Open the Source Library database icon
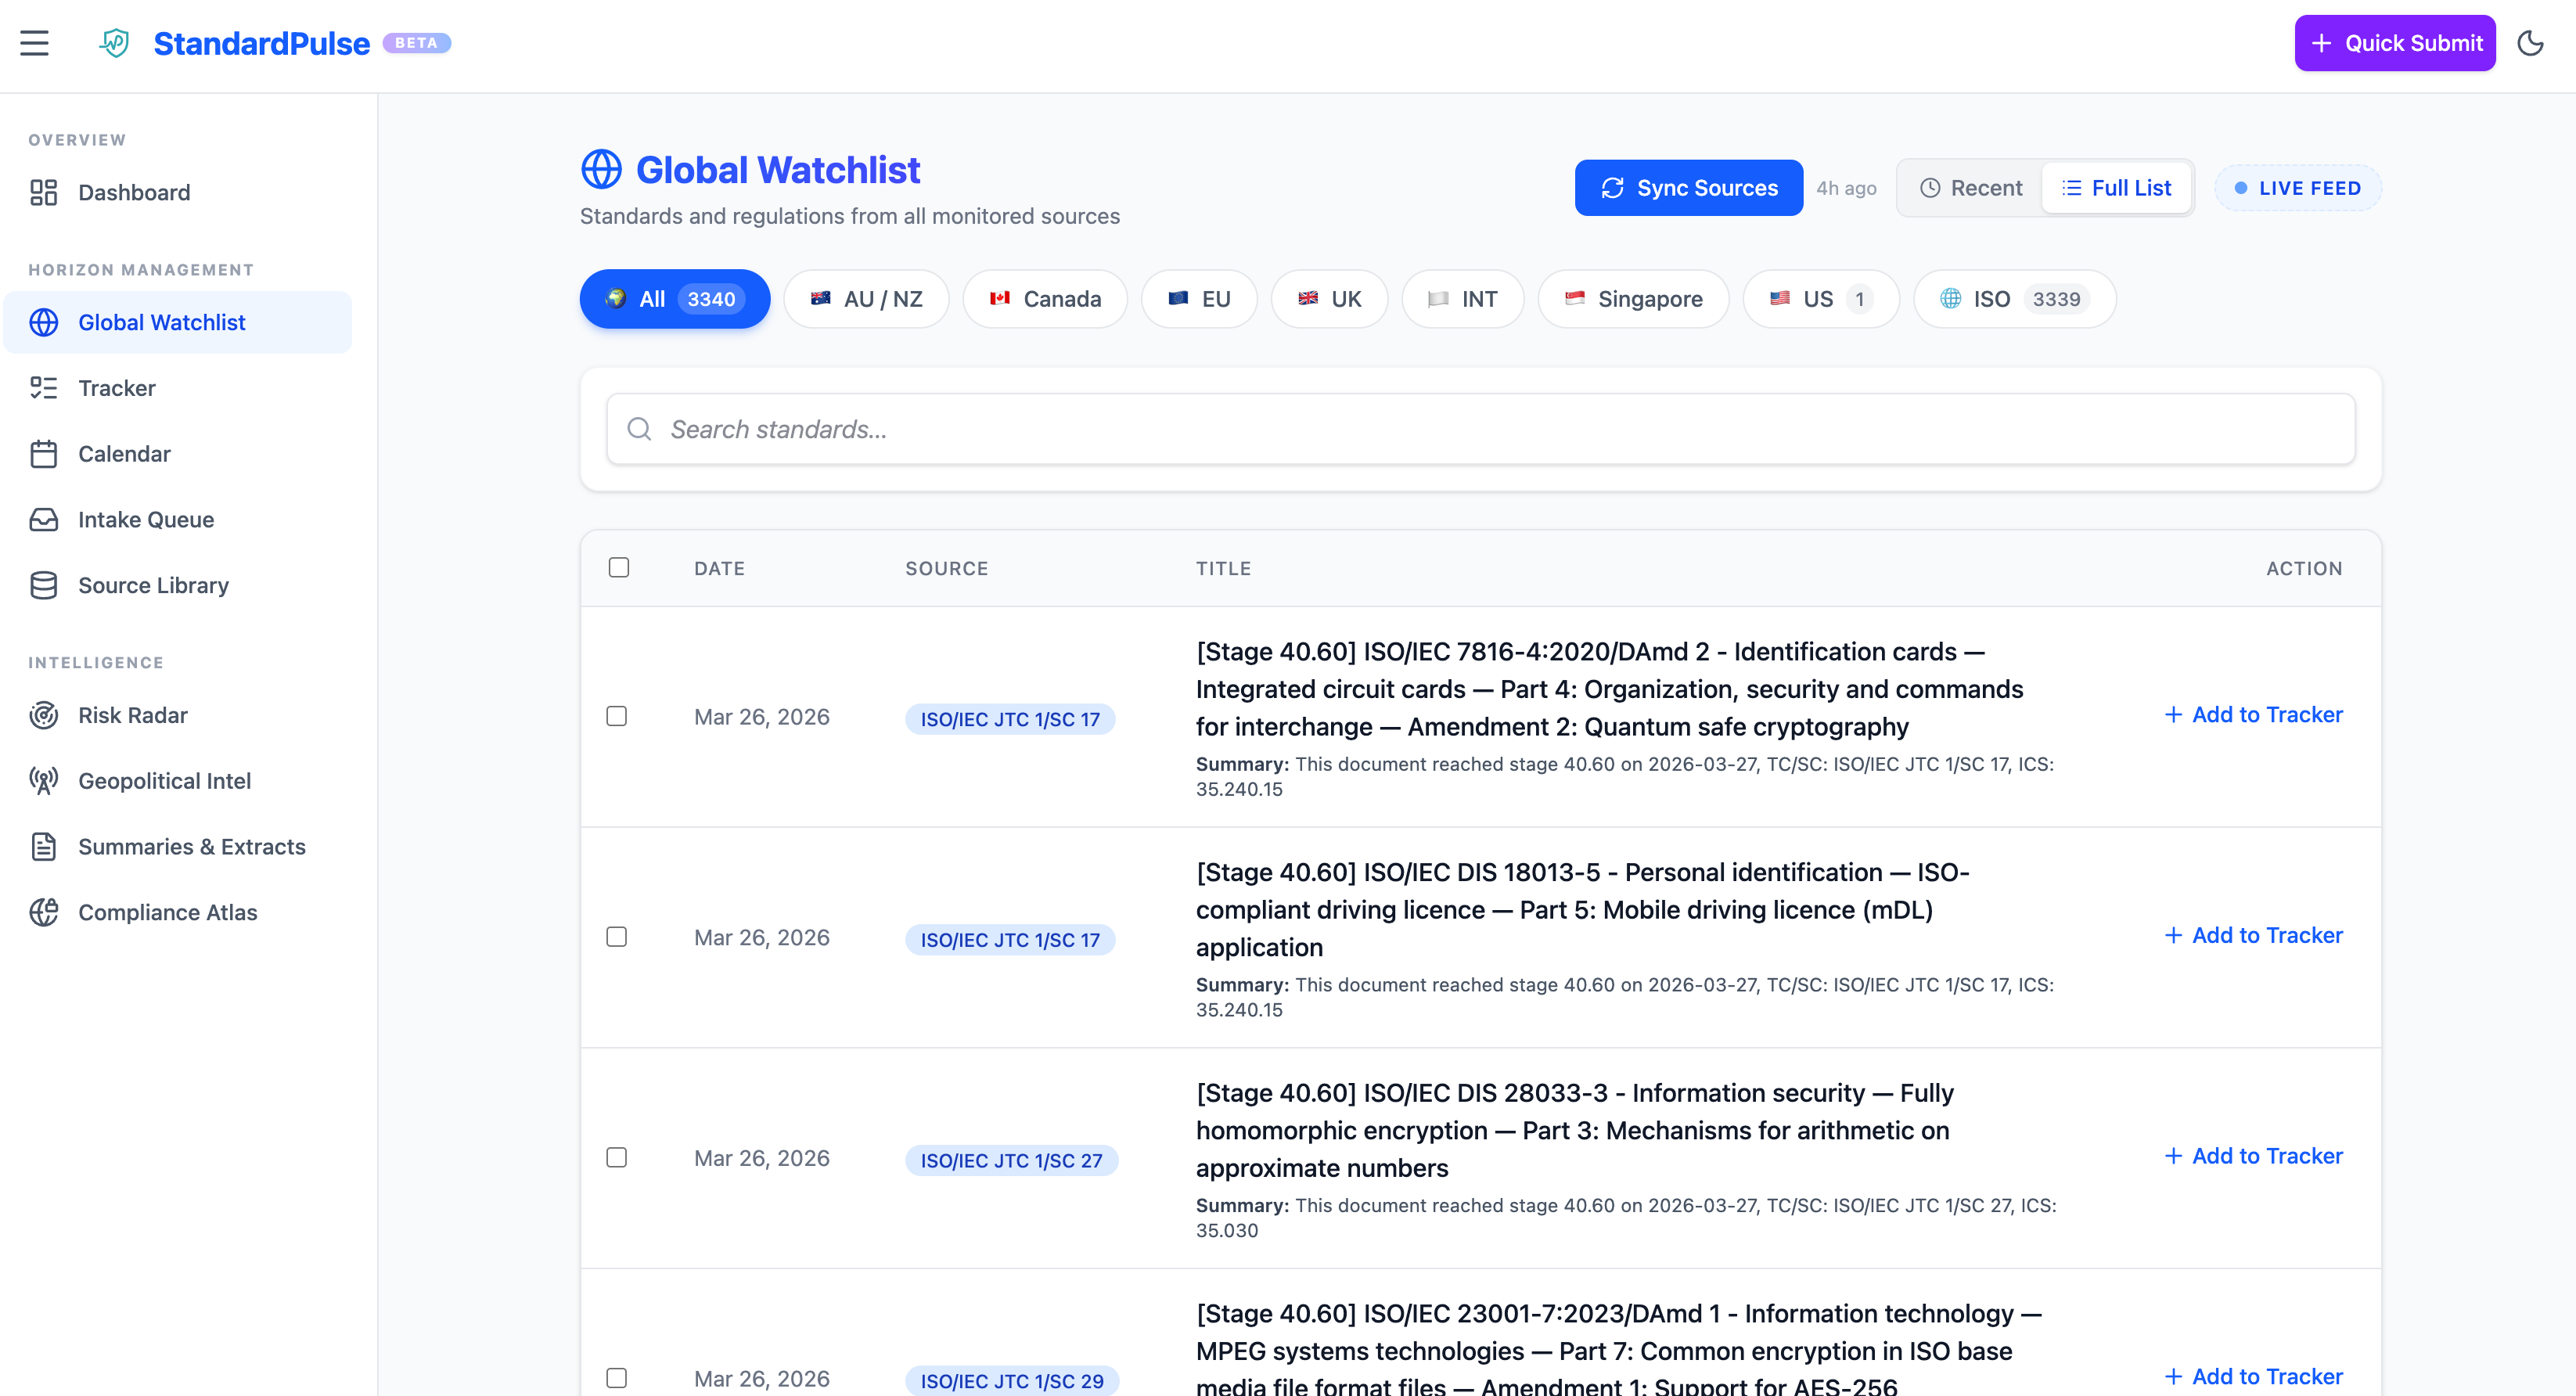The width and height of the screenshot is (2576, 1396). point(44,585)
